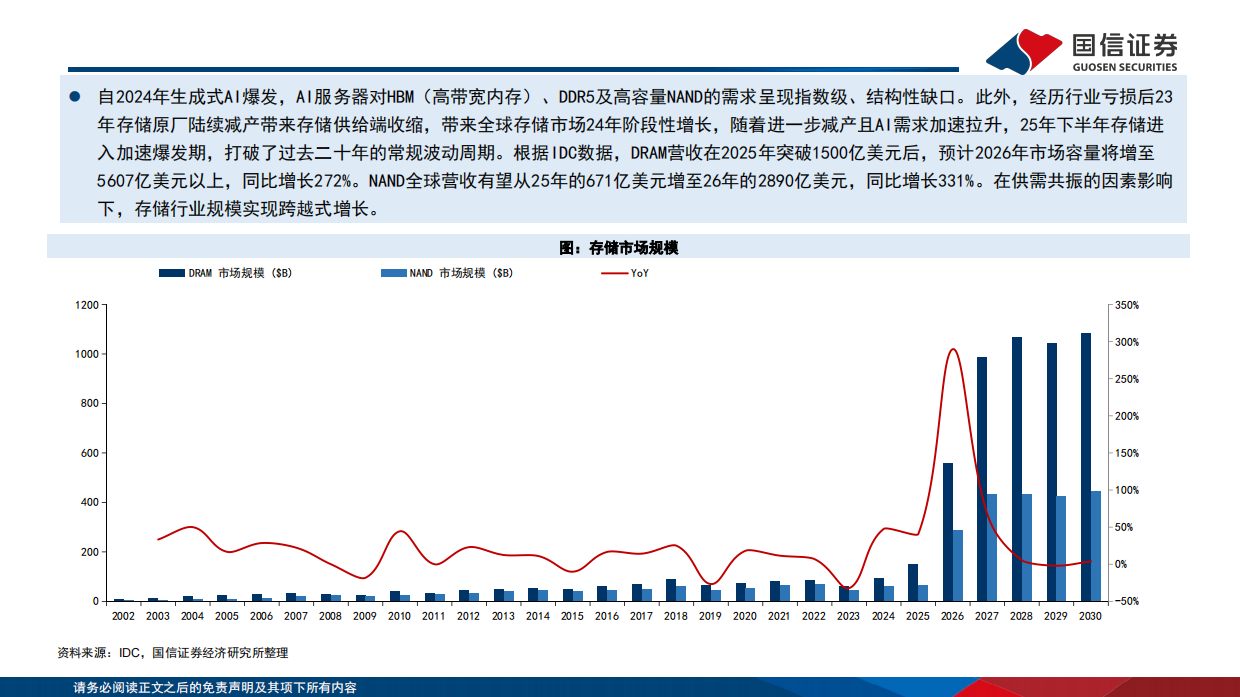
Task: Click the left axis value 200
Action: point(90,552)
